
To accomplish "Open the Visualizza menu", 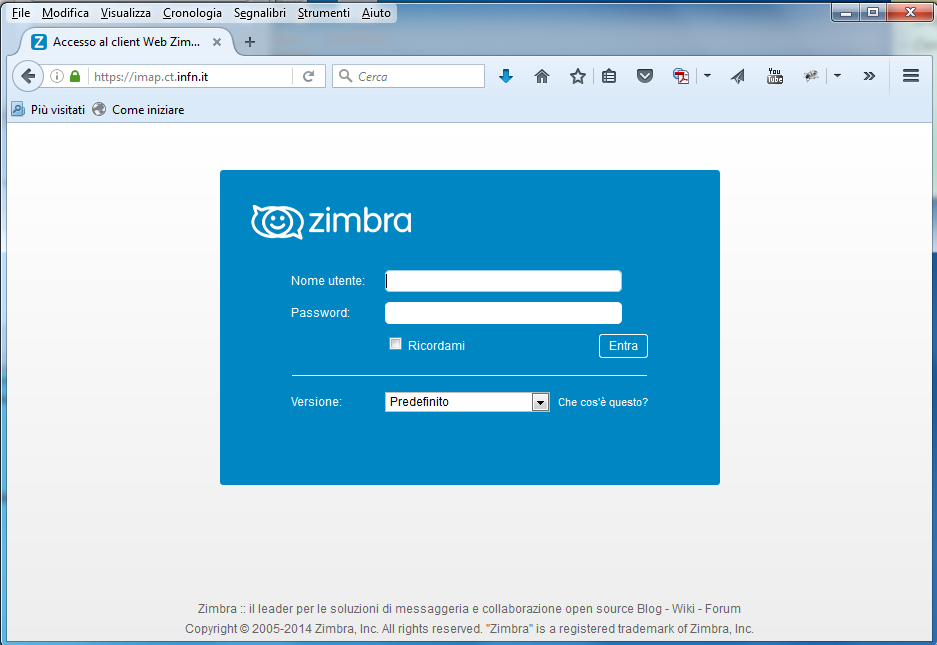I will 125,13.
